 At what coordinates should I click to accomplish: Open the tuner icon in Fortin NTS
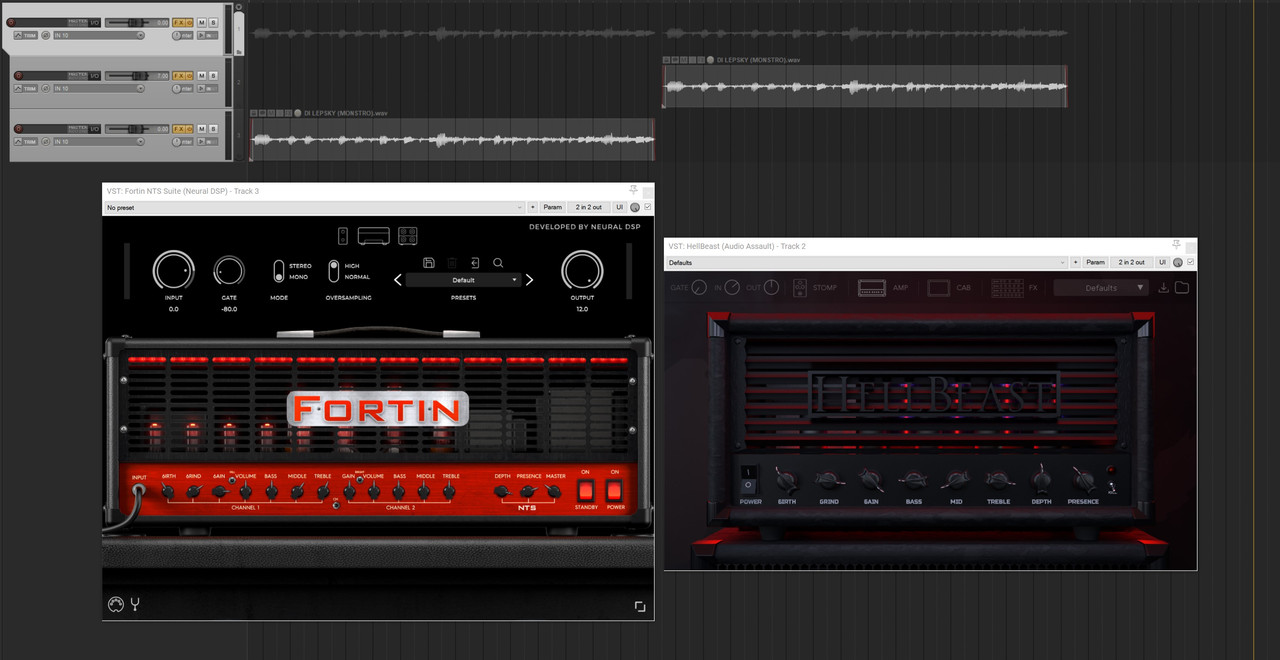(x=135, y=604)
